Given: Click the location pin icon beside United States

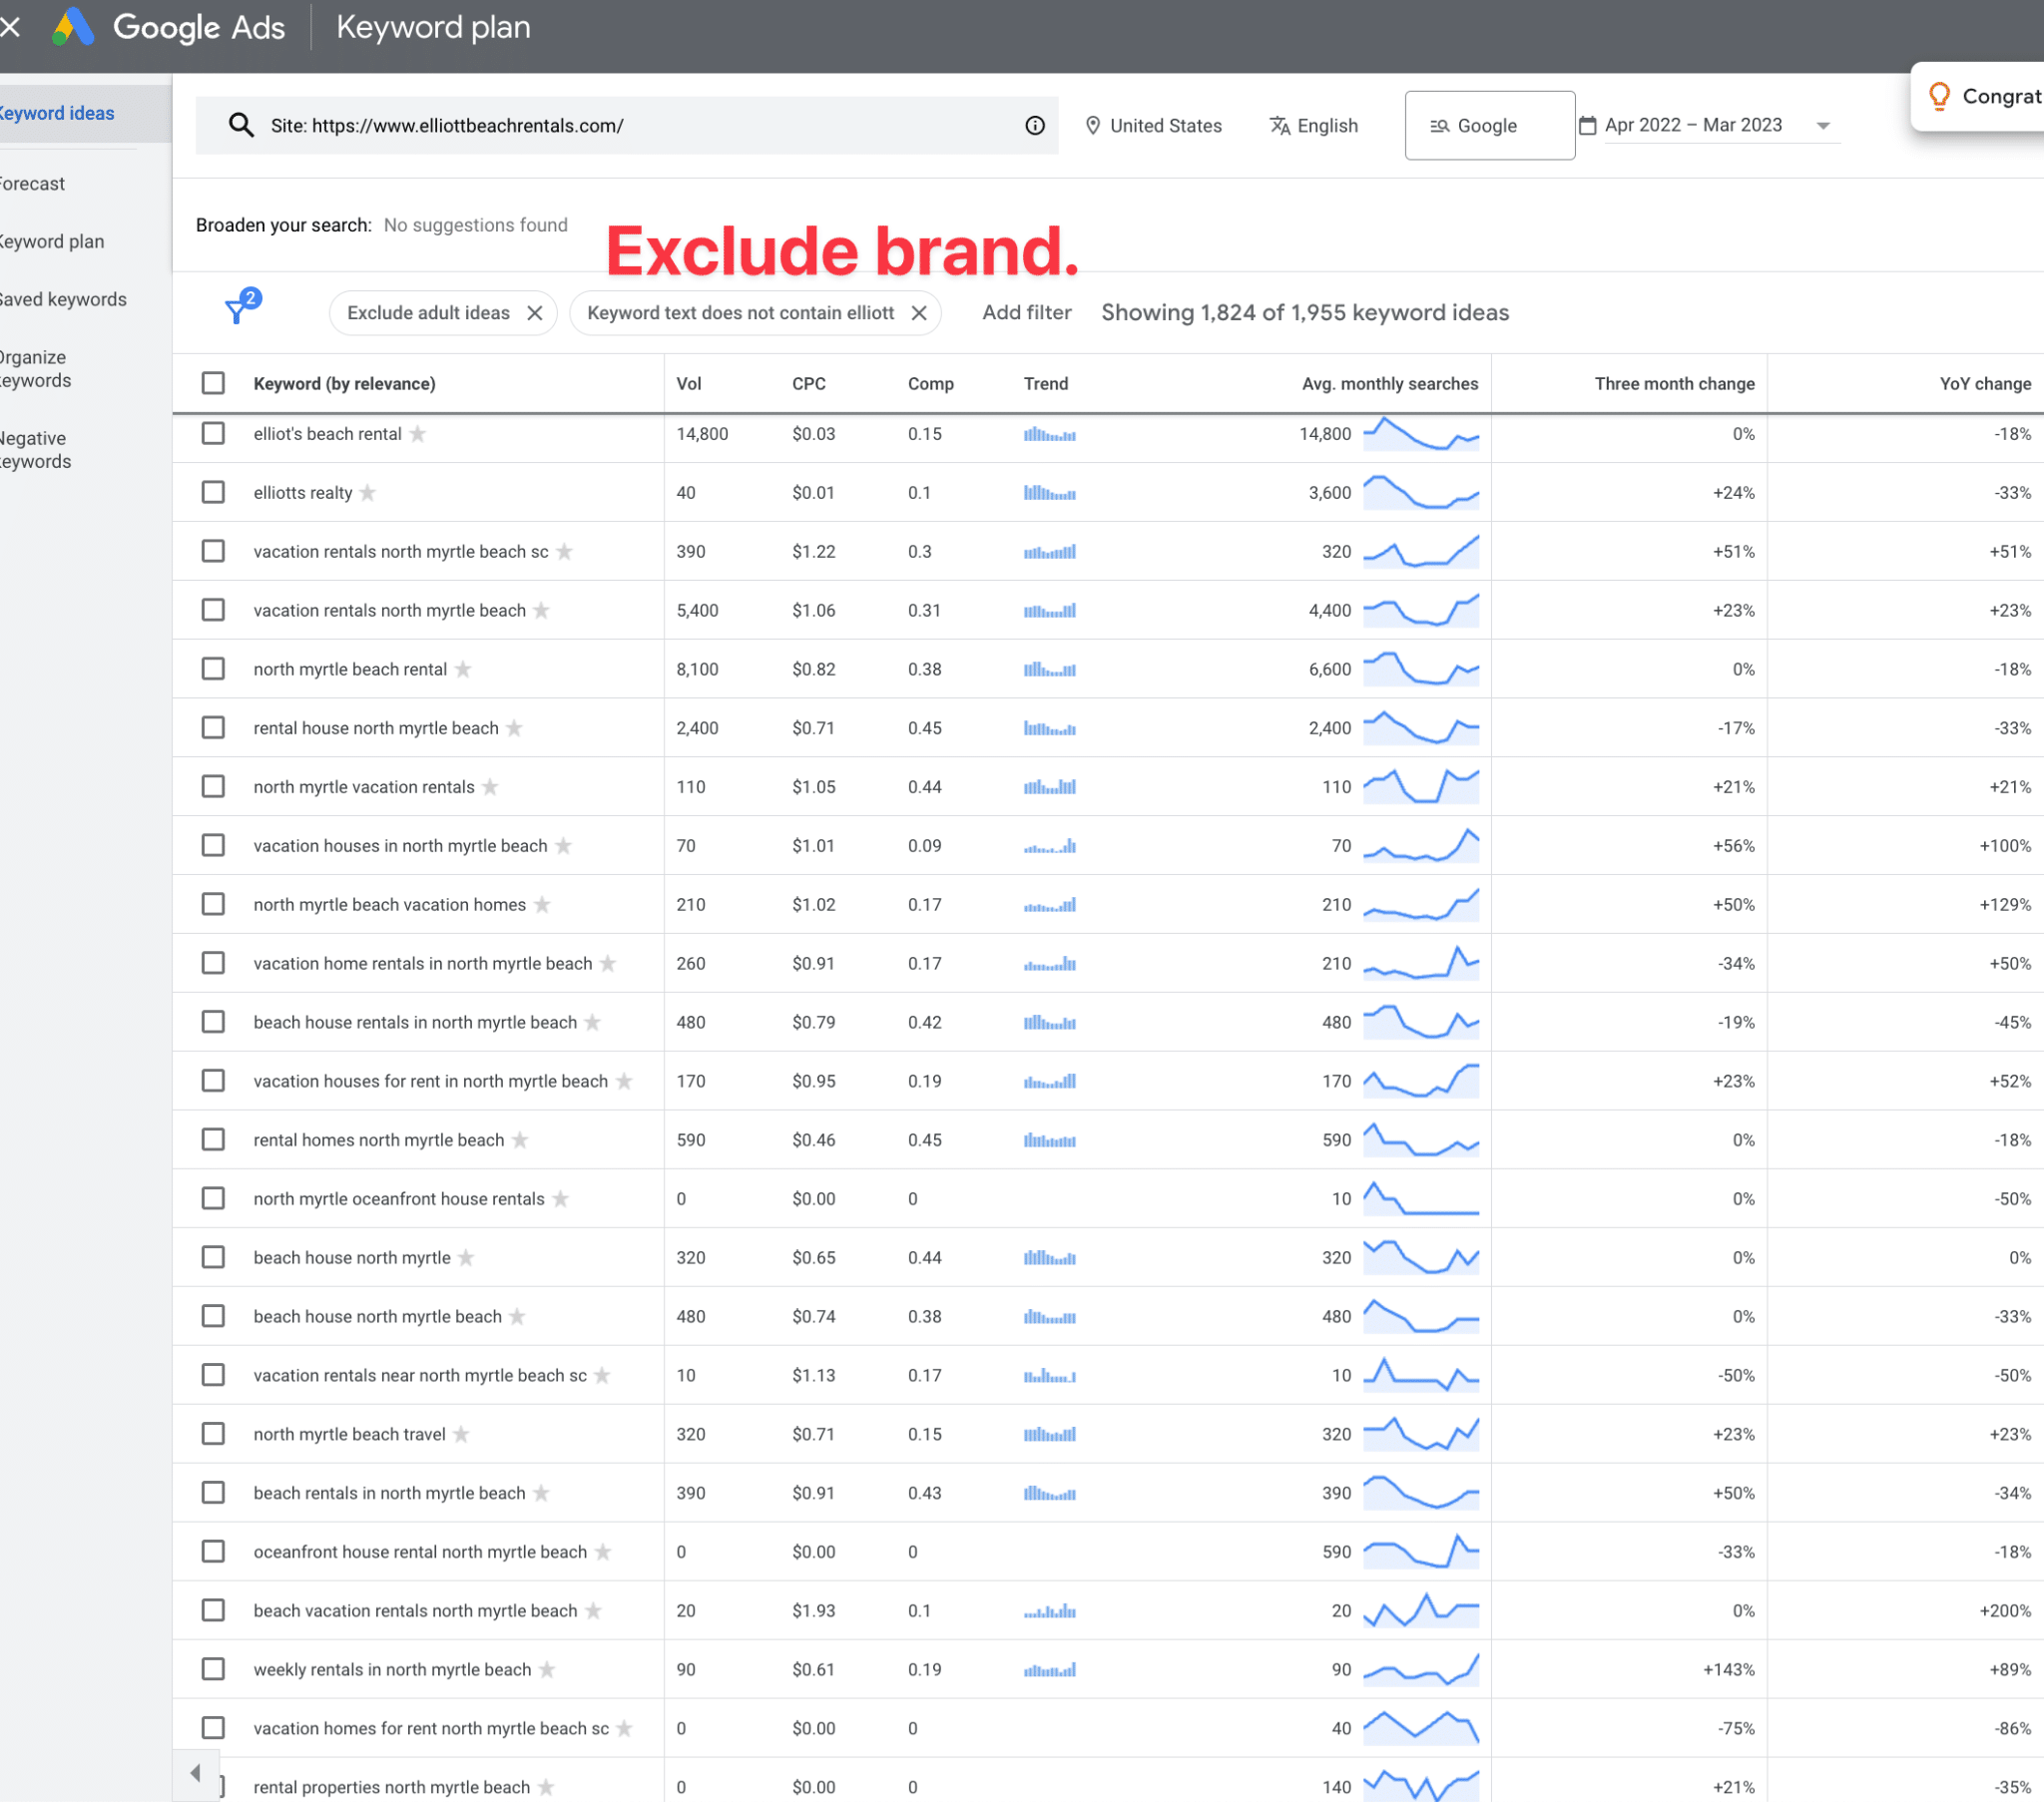Looking at the screenshot, I should pos(1093,125).
